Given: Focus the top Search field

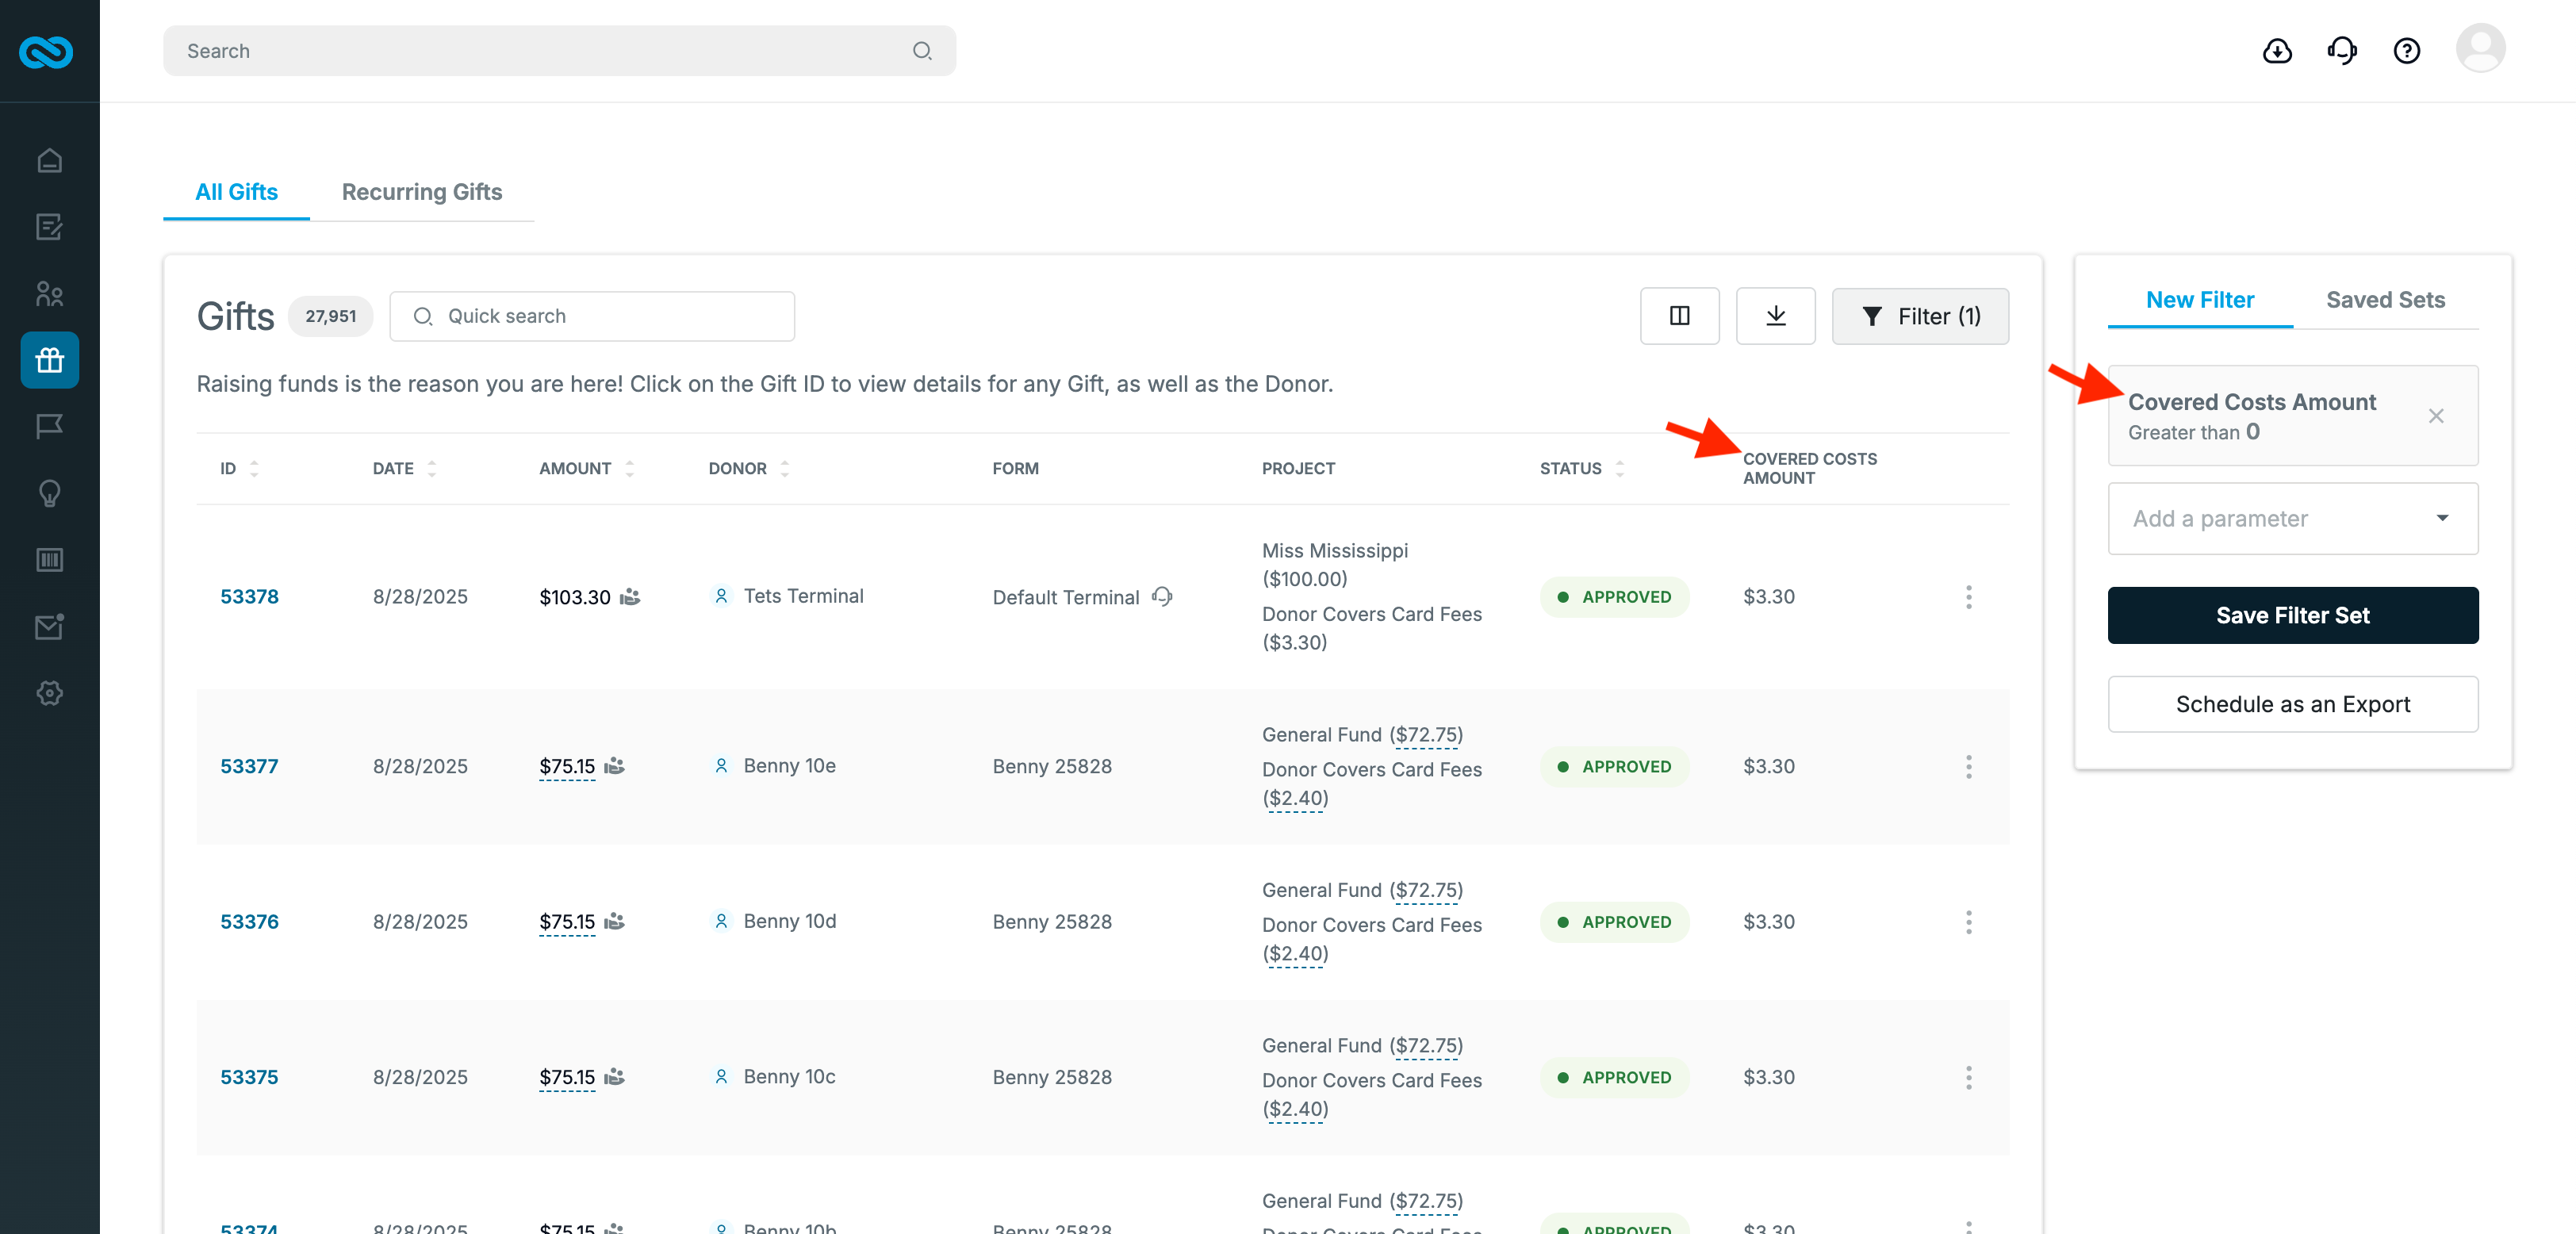Looking at the screenshot, I should pos(559,51).
